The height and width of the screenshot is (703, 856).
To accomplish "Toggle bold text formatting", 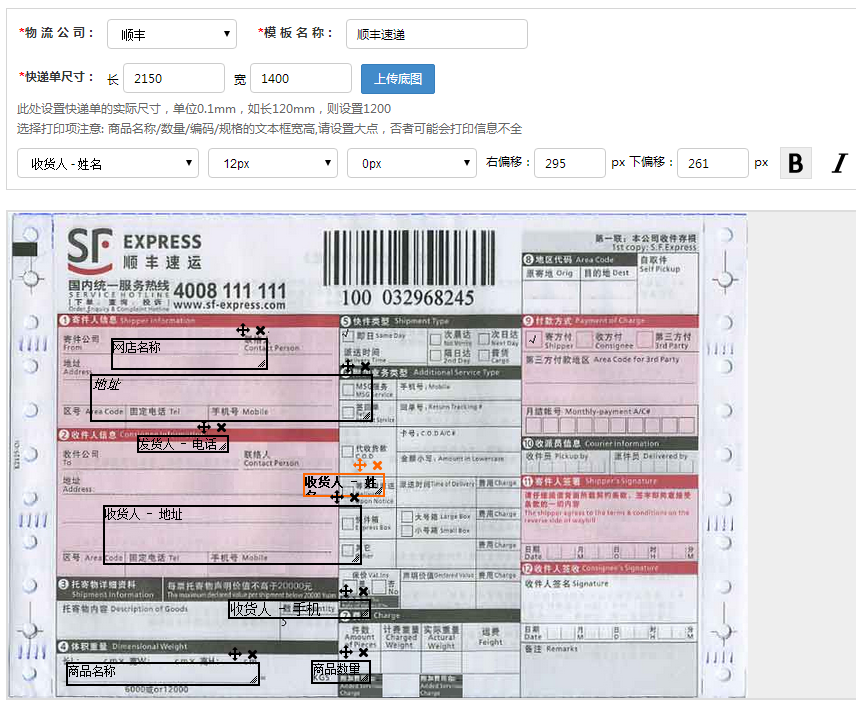I will [795, 163].
